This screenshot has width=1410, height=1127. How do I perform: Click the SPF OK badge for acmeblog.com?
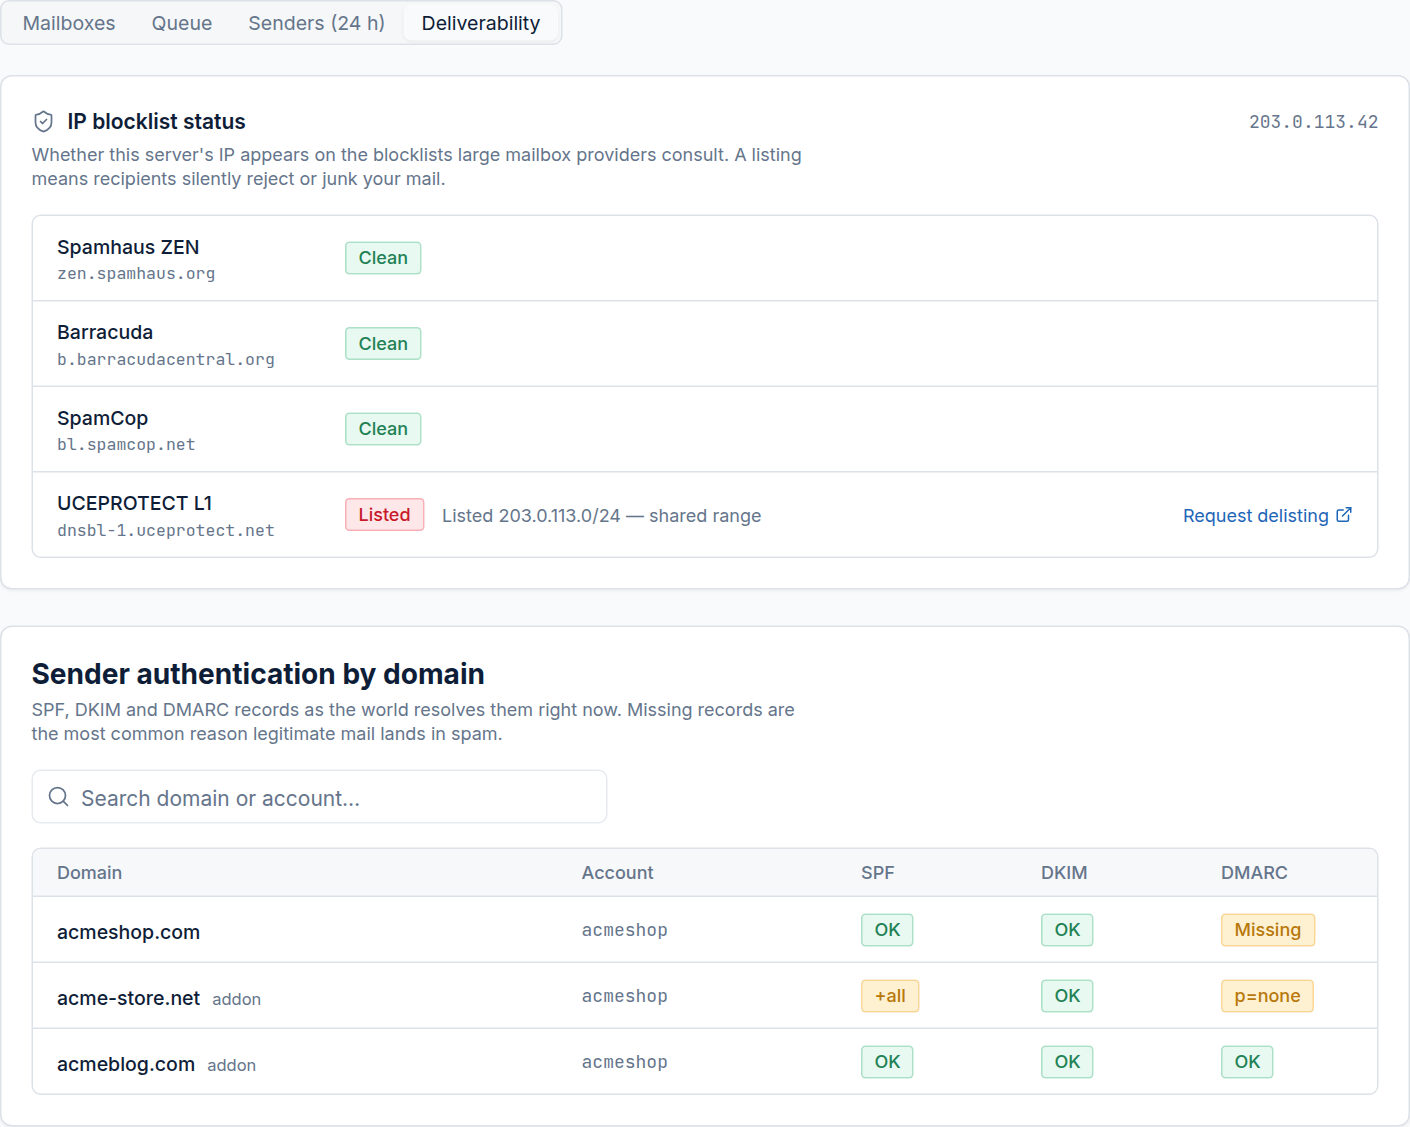tap(887, 1062)
